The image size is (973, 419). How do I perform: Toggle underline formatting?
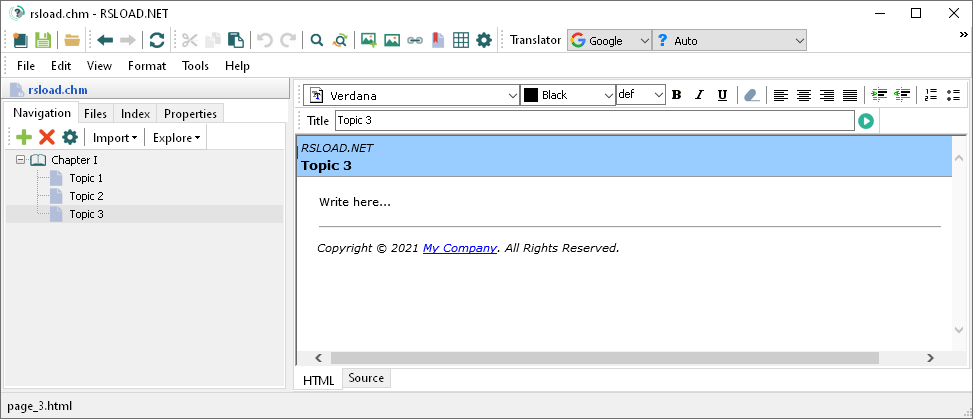pos(722,95)
